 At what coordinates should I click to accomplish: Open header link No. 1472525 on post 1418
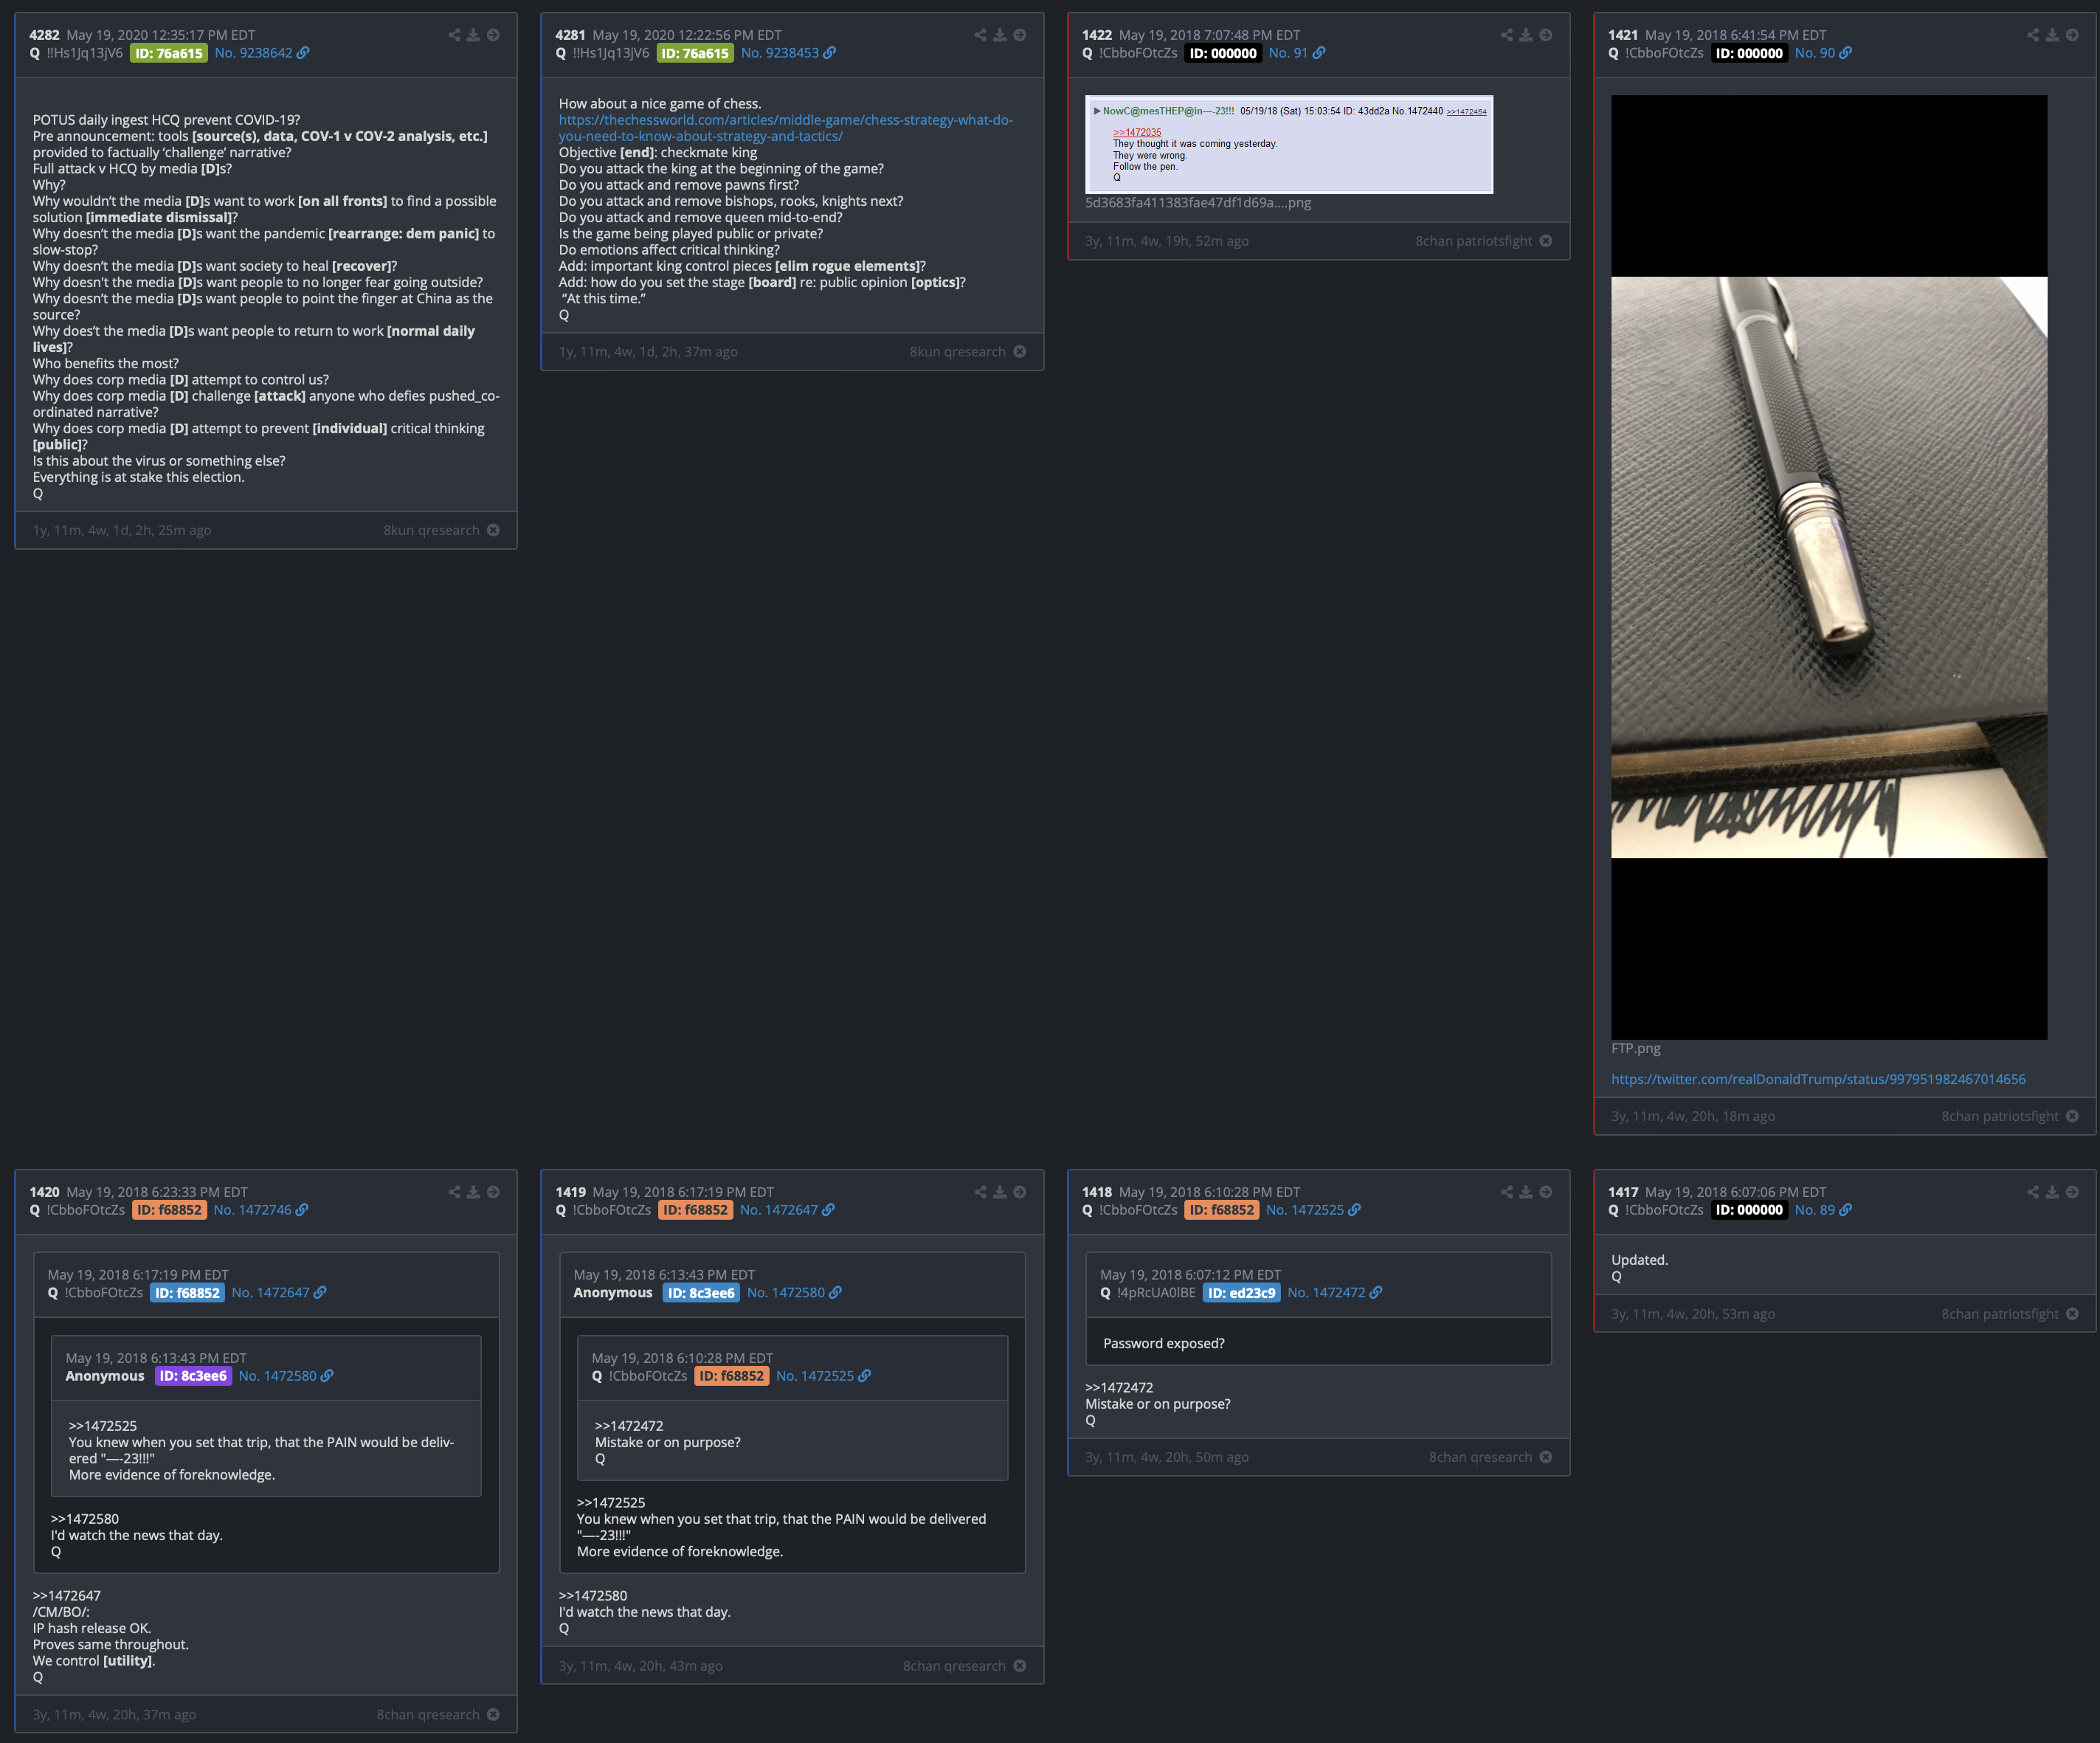click(1313, 1210)
